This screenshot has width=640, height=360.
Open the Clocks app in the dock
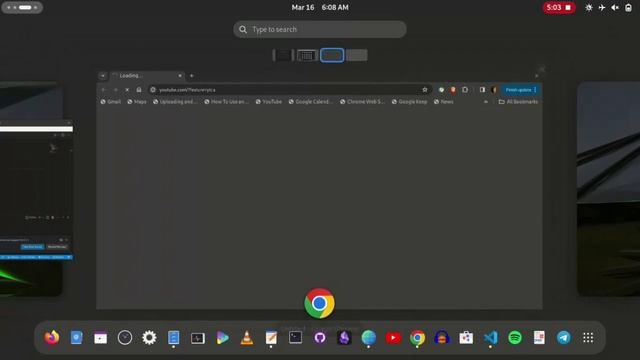125,338
